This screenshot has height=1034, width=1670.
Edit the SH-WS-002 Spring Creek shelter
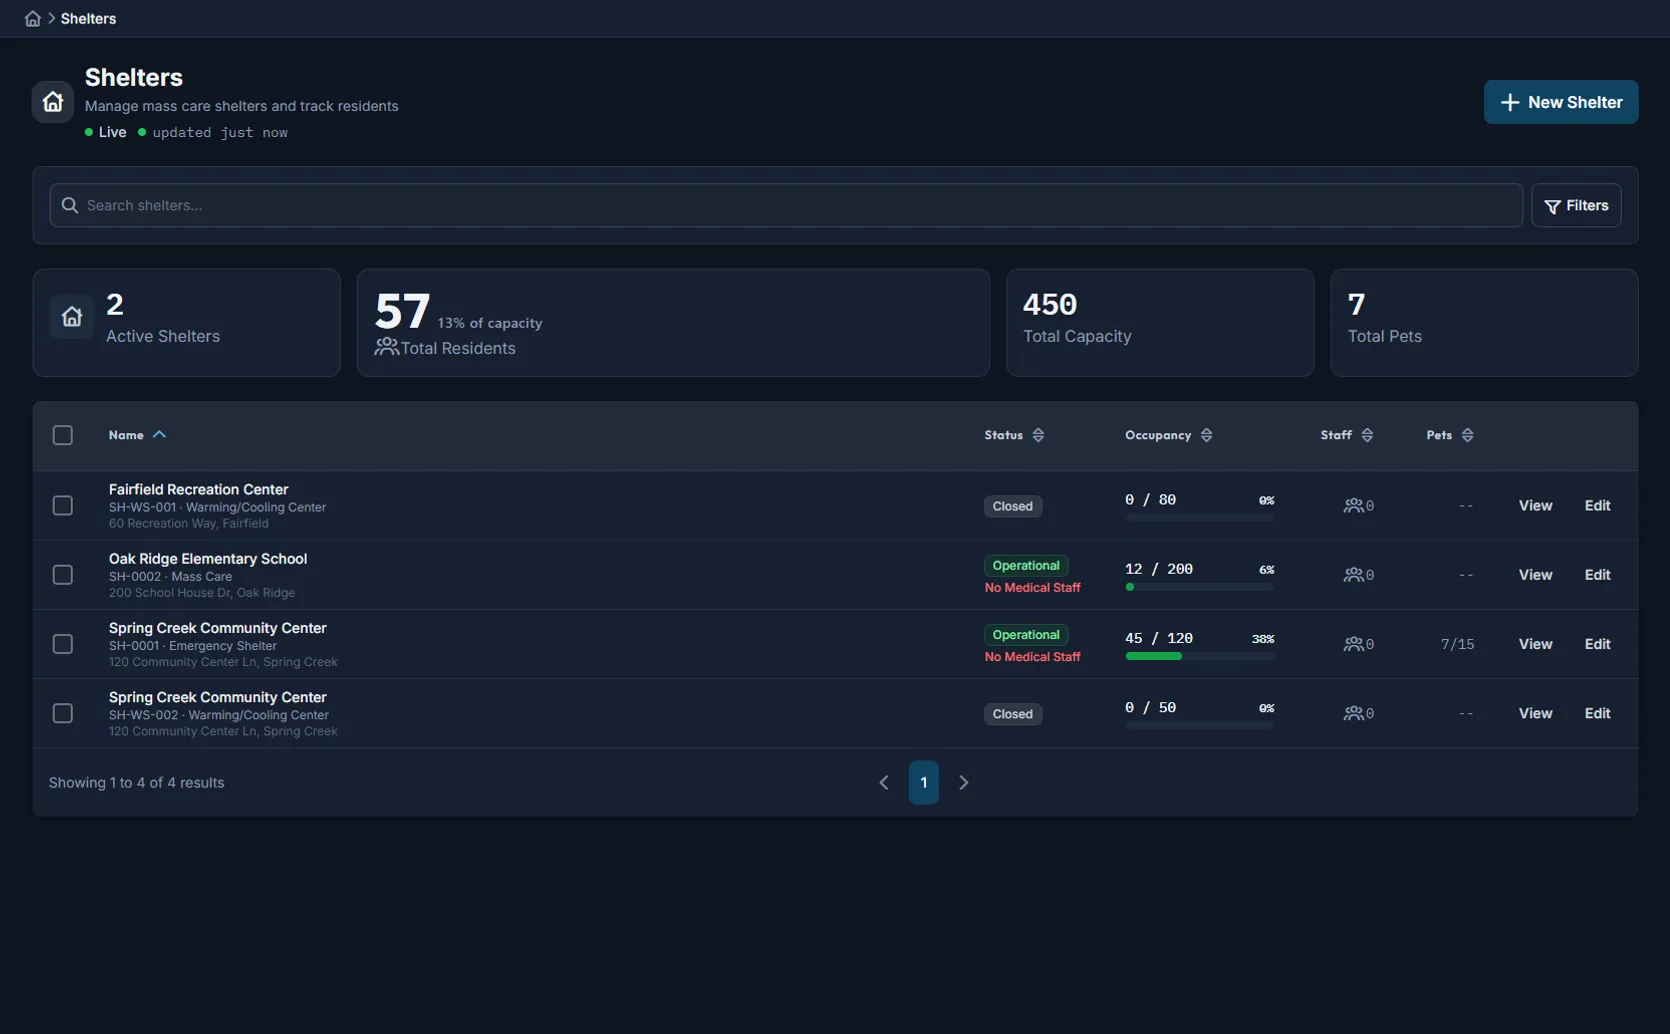tap(1597, 713)
